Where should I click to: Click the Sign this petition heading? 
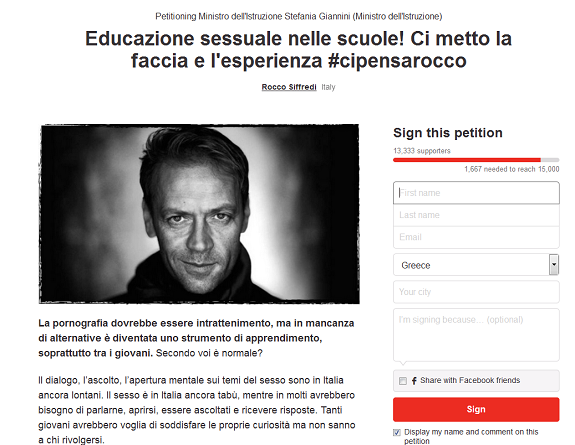click(448, 133)
